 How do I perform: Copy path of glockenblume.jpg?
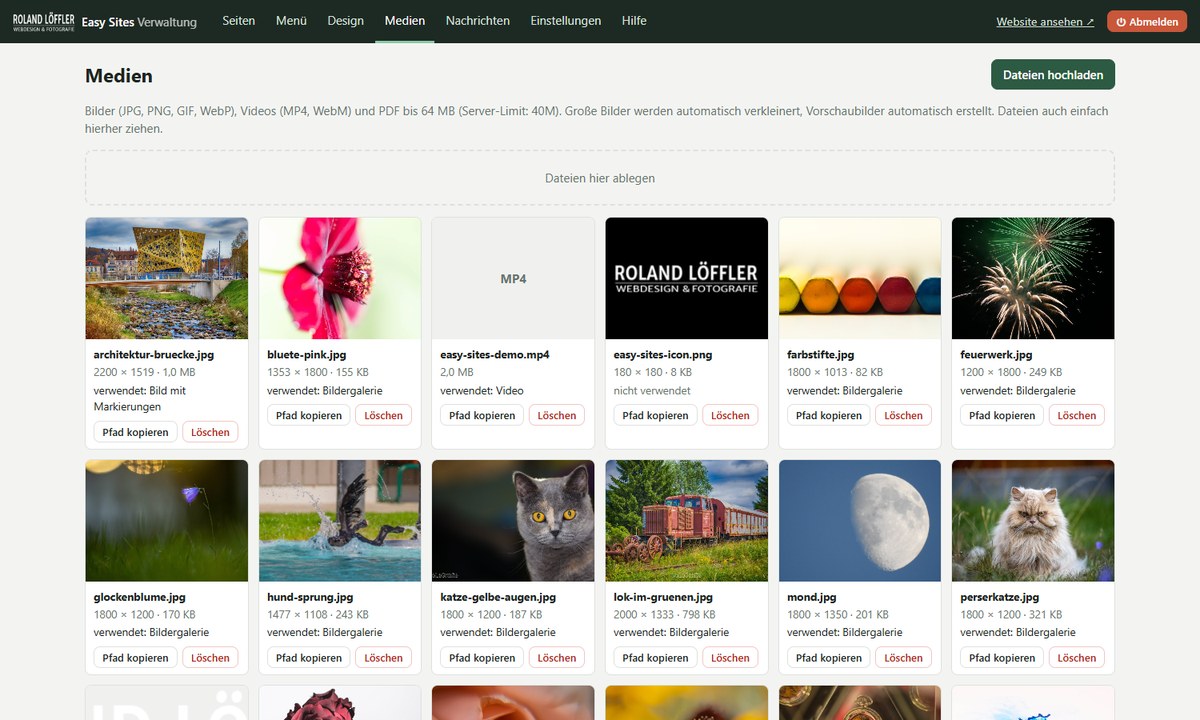tap(136, 657)
